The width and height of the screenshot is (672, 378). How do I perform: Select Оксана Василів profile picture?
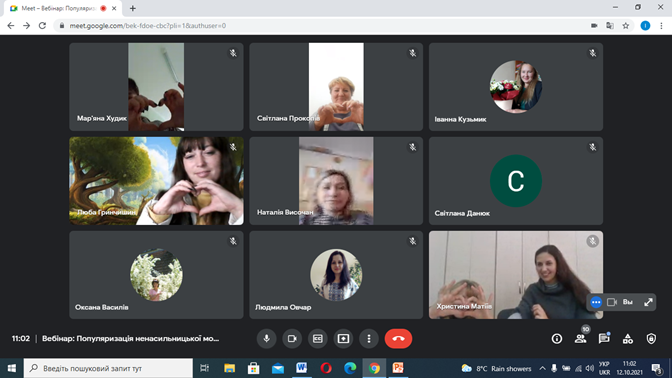click(156, 275)
